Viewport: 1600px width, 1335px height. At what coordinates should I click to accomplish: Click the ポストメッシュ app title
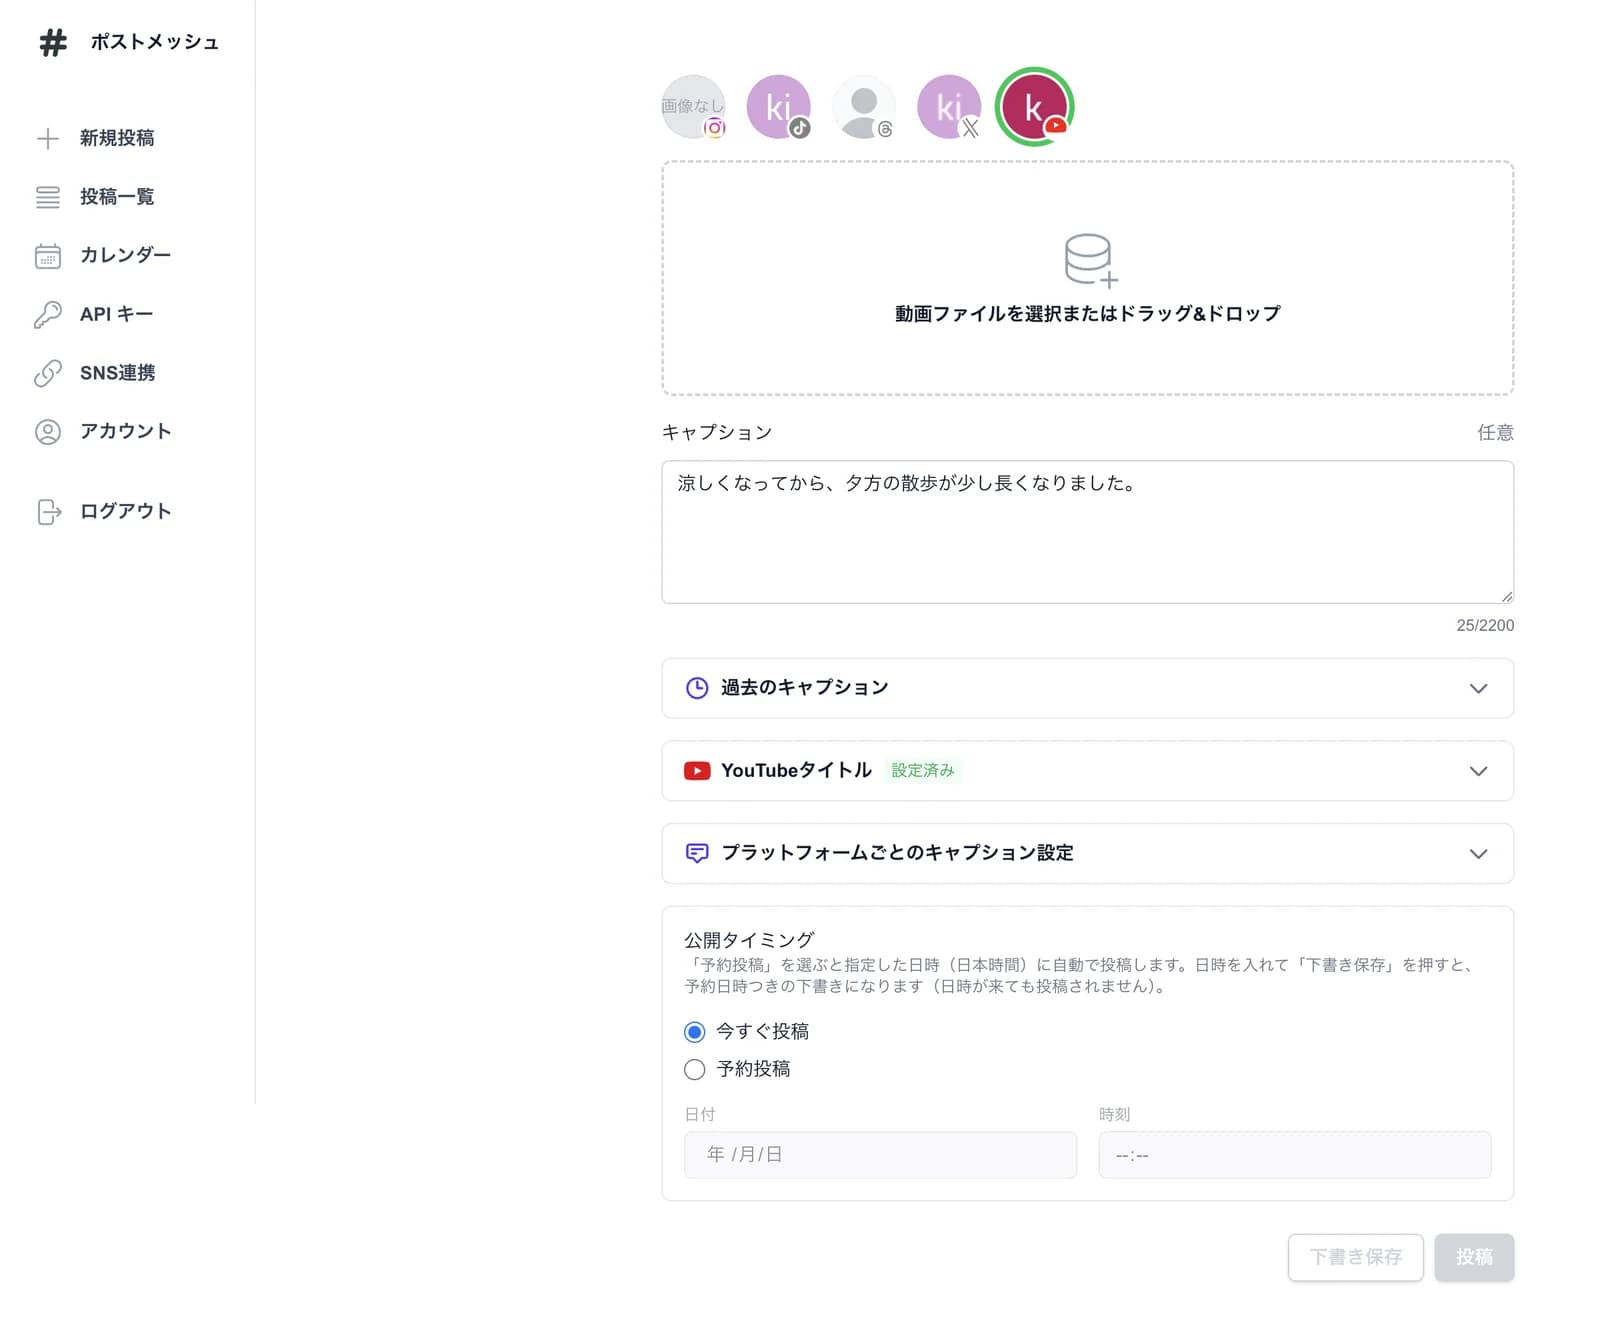[x=155, y=42]
